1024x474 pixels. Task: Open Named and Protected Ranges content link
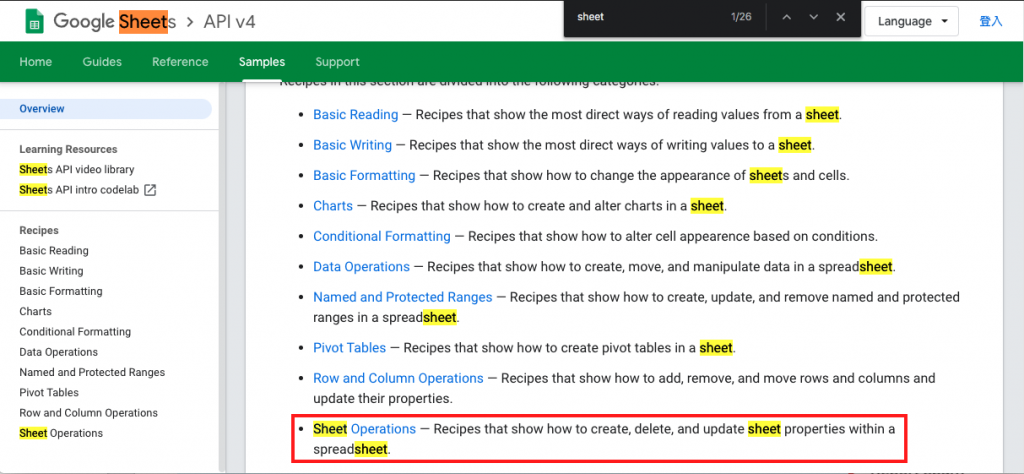(x=403, y=297)
